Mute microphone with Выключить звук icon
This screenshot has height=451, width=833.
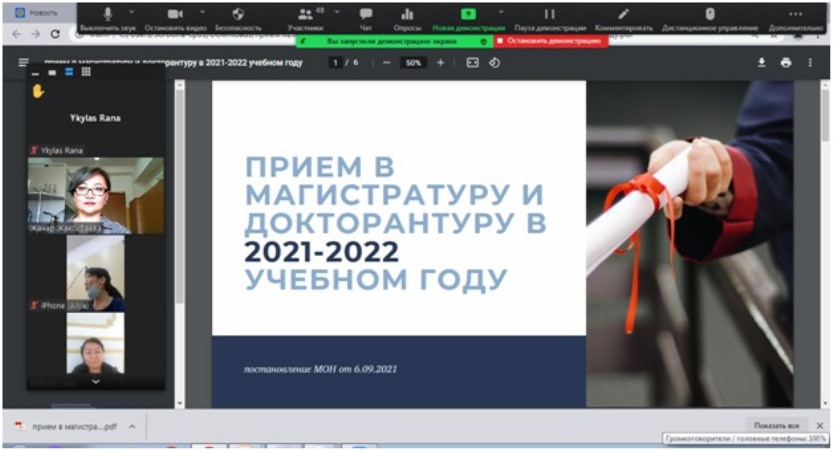107,14
